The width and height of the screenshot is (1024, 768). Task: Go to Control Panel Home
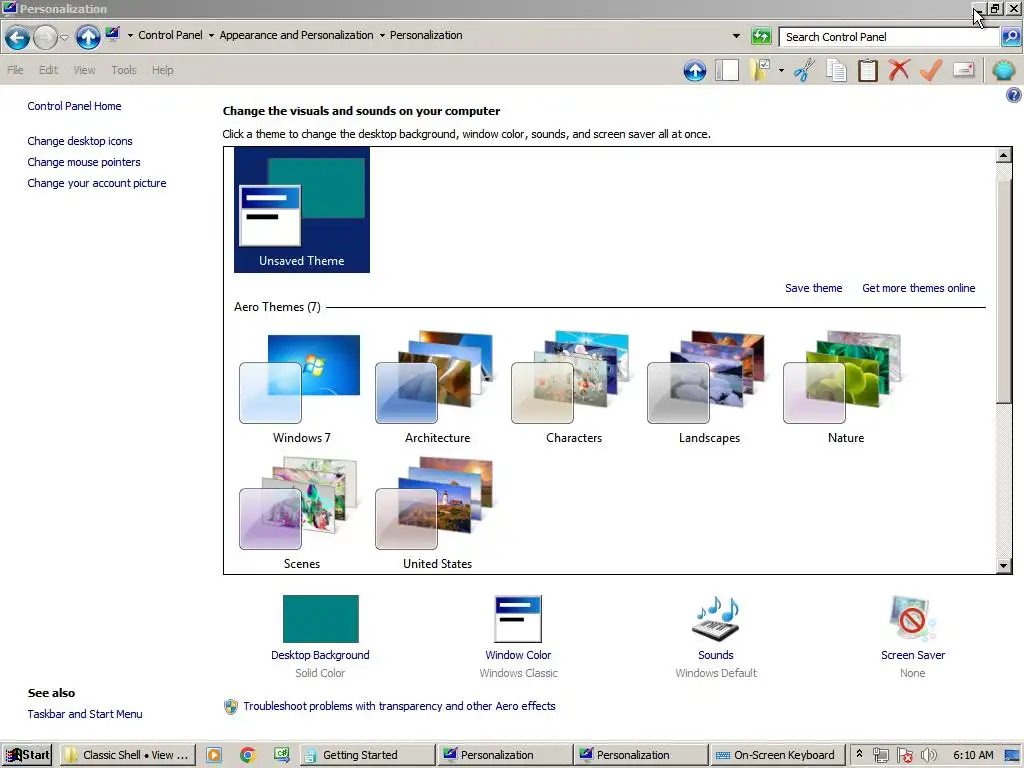[x=74, y=106]
